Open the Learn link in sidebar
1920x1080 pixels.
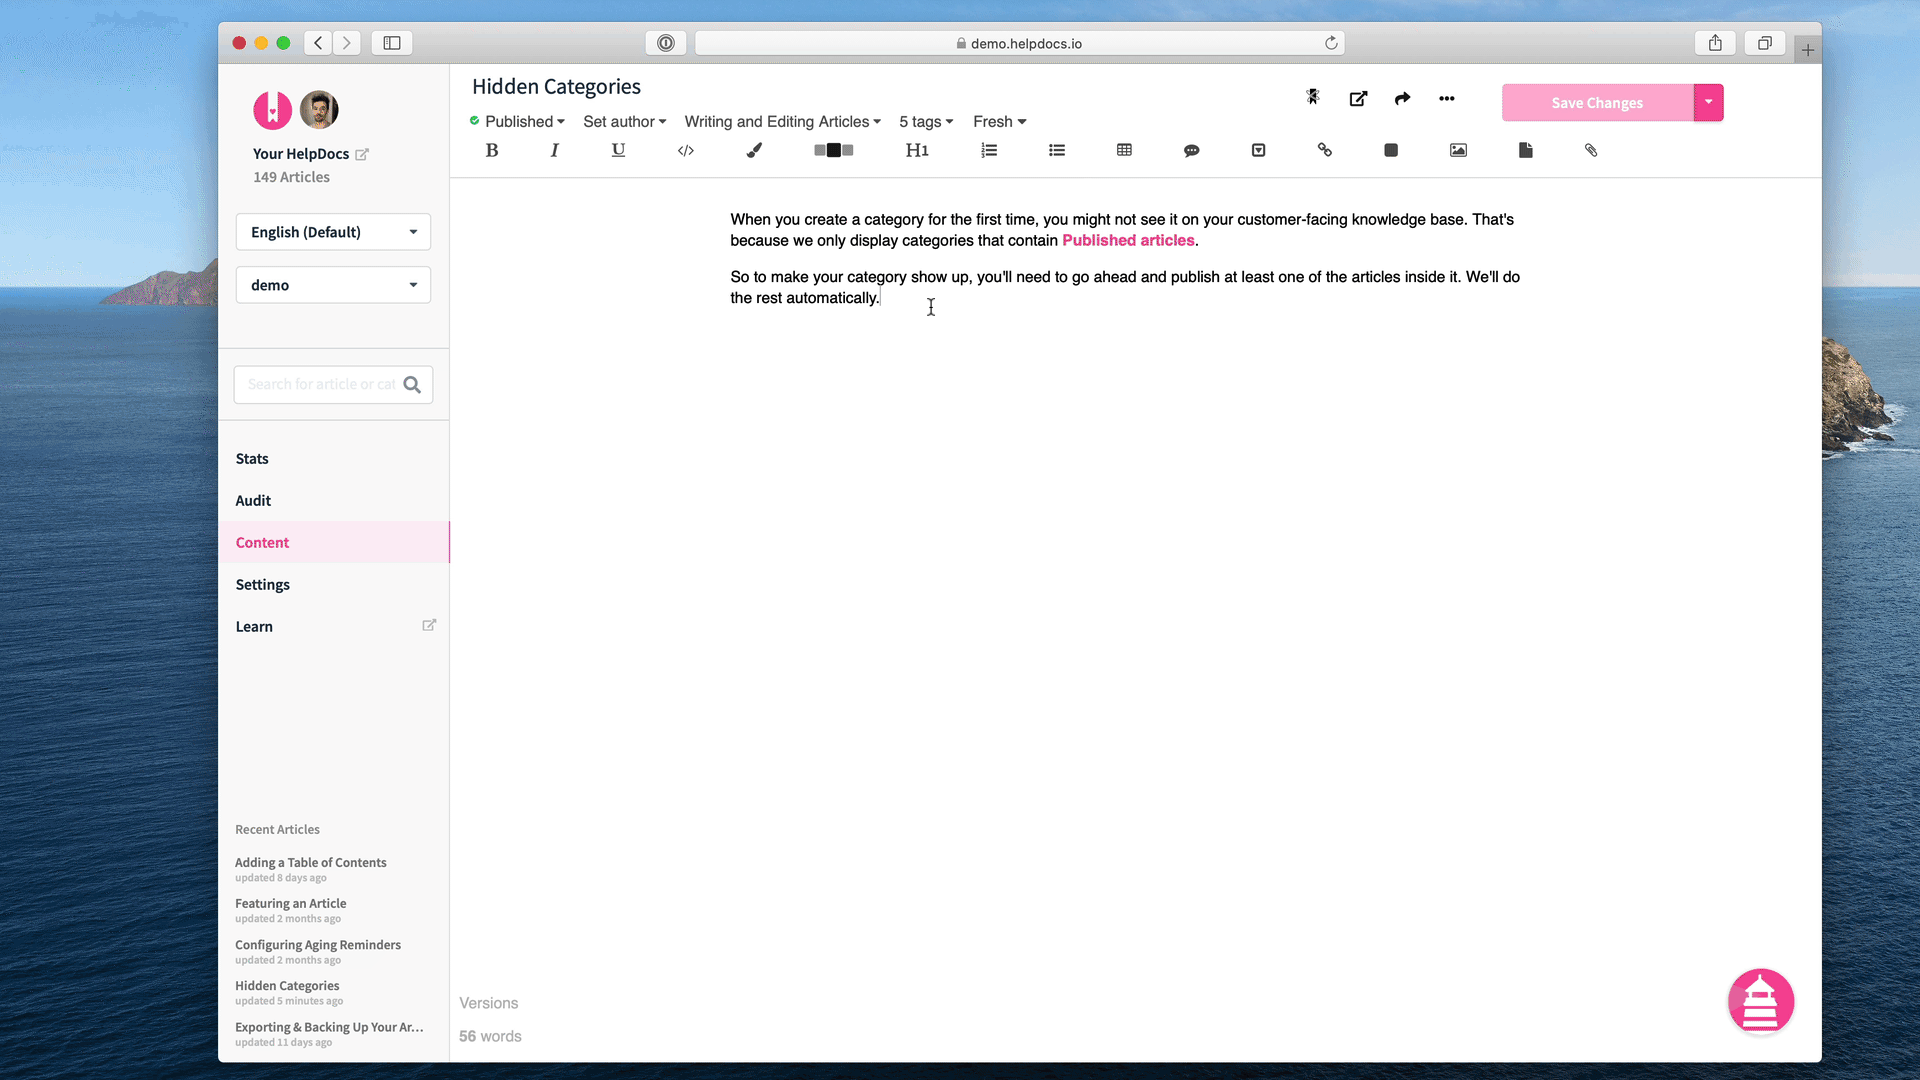point(254,627)
